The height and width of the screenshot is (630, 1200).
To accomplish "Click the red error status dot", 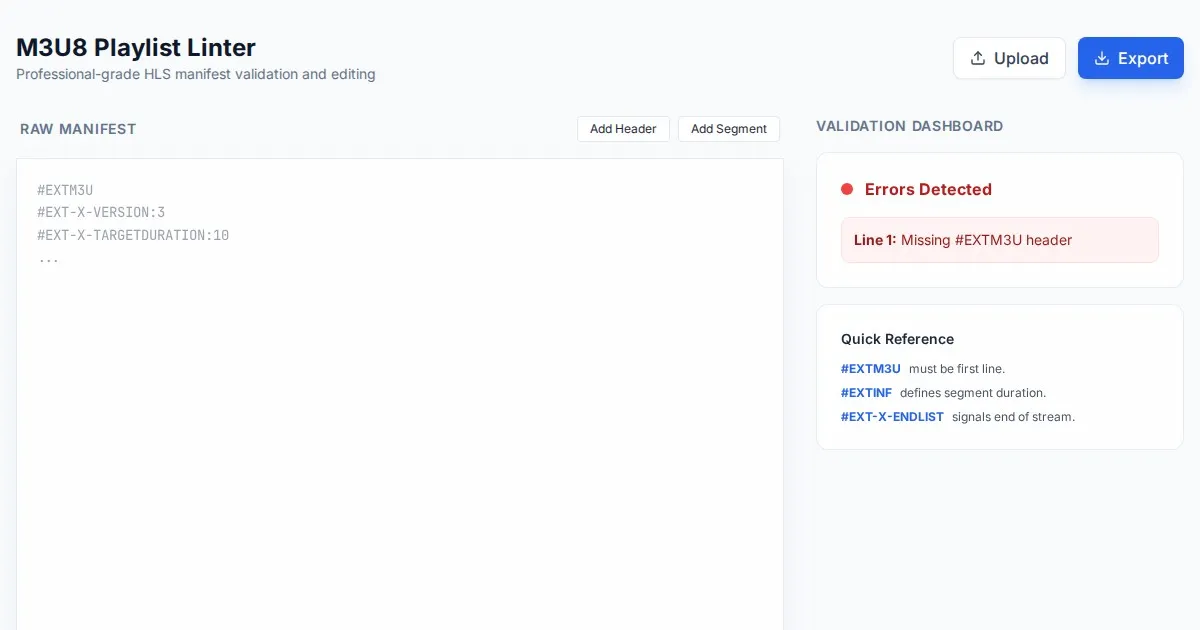I will point(847,189).
